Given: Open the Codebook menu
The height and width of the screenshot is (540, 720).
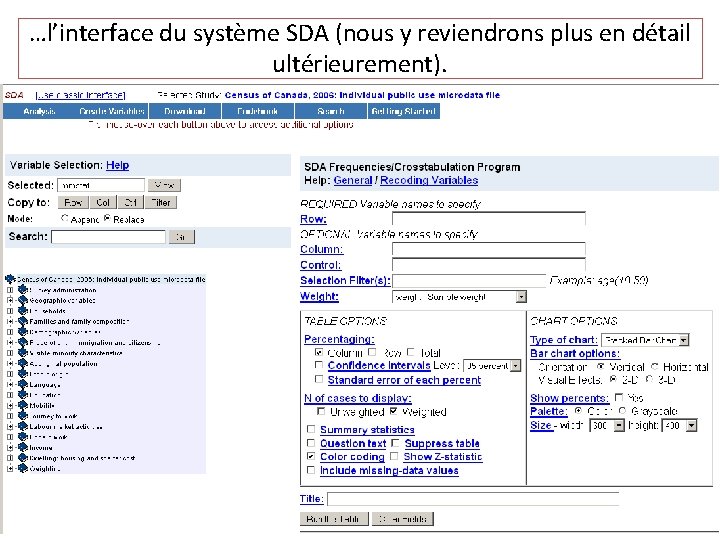Looking at the screenshot, I should coord(258,111).
